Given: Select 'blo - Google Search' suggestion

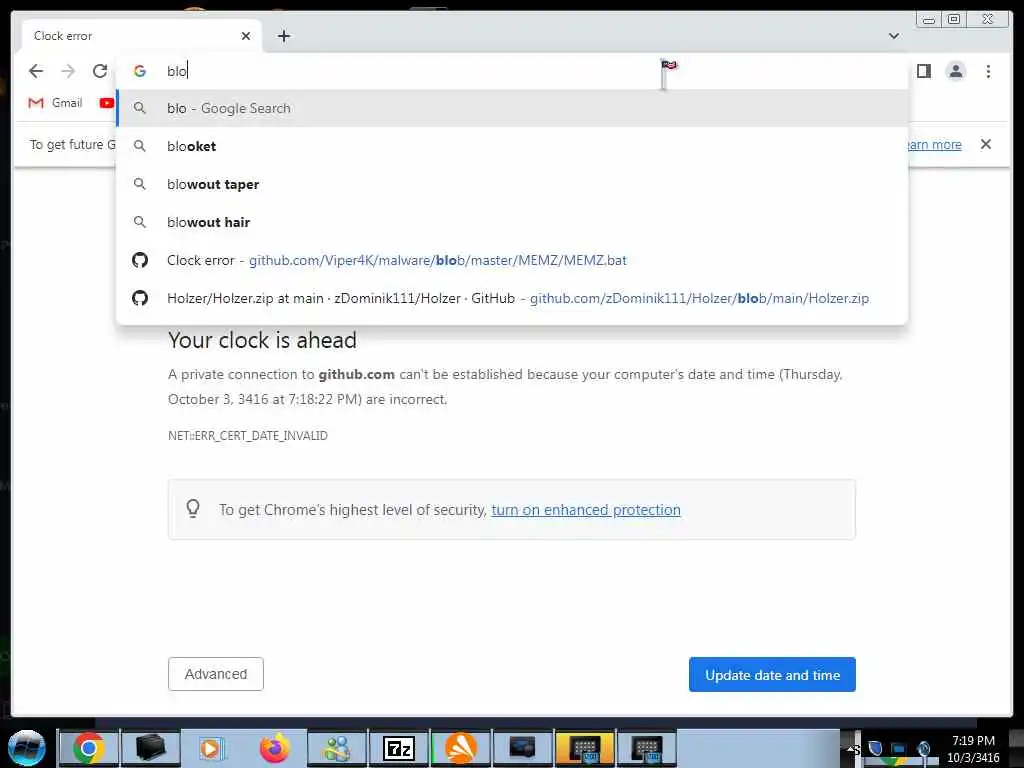Looking at the screenshot, I should (512, 108).
